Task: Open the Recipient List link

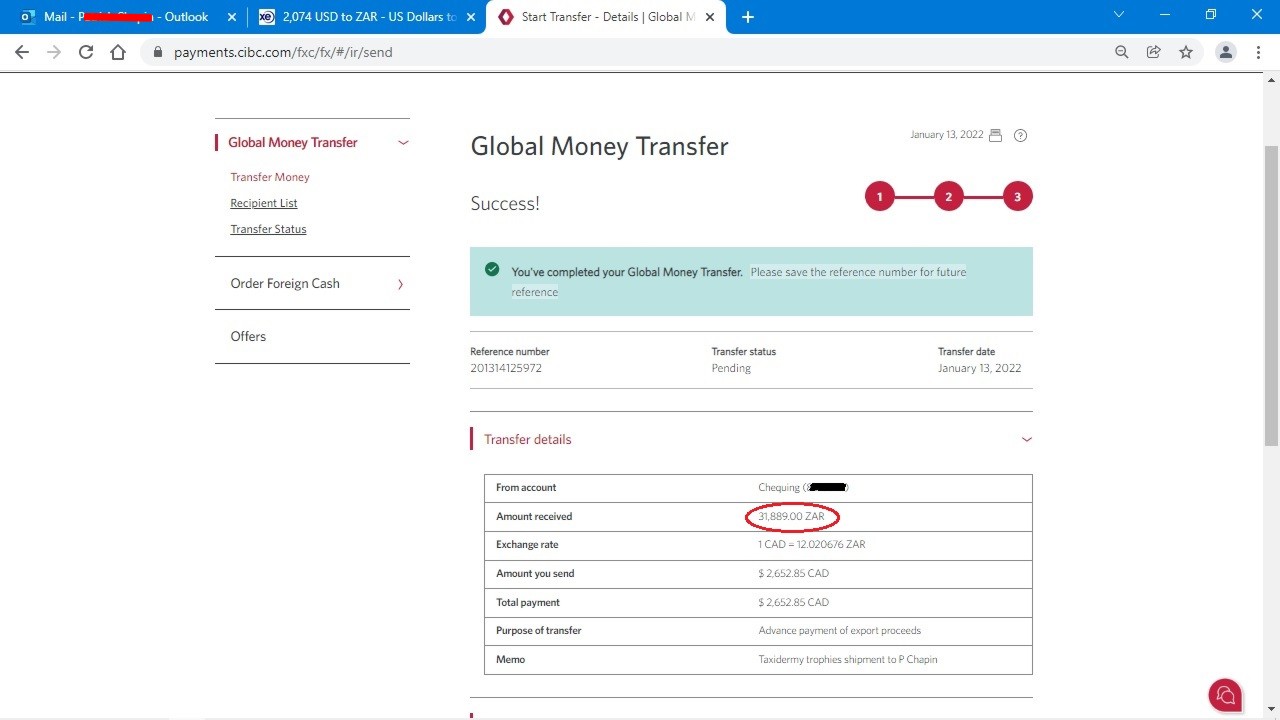Action: point(264,203)
